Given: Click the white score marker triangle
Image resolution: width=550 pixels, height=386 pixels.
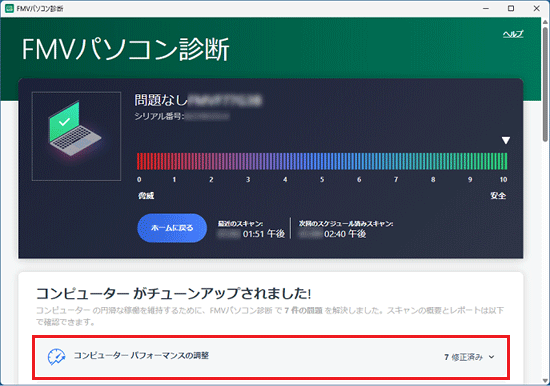Looking at the screenshot, I should click(505, 140).
